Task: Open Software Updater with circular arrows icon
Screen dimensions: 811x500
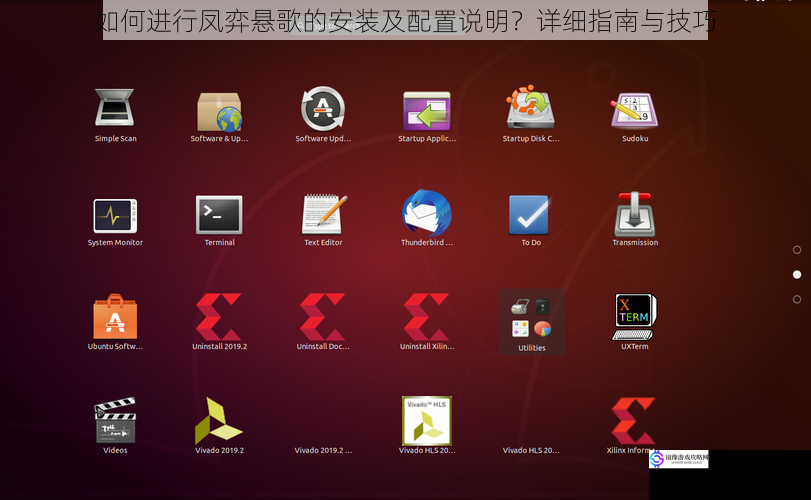Action: click(323, 108)
